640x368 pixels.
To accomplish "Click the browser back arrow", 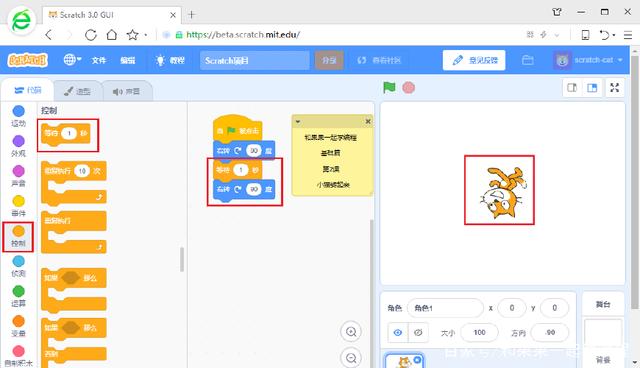I will tap(49, 35).
